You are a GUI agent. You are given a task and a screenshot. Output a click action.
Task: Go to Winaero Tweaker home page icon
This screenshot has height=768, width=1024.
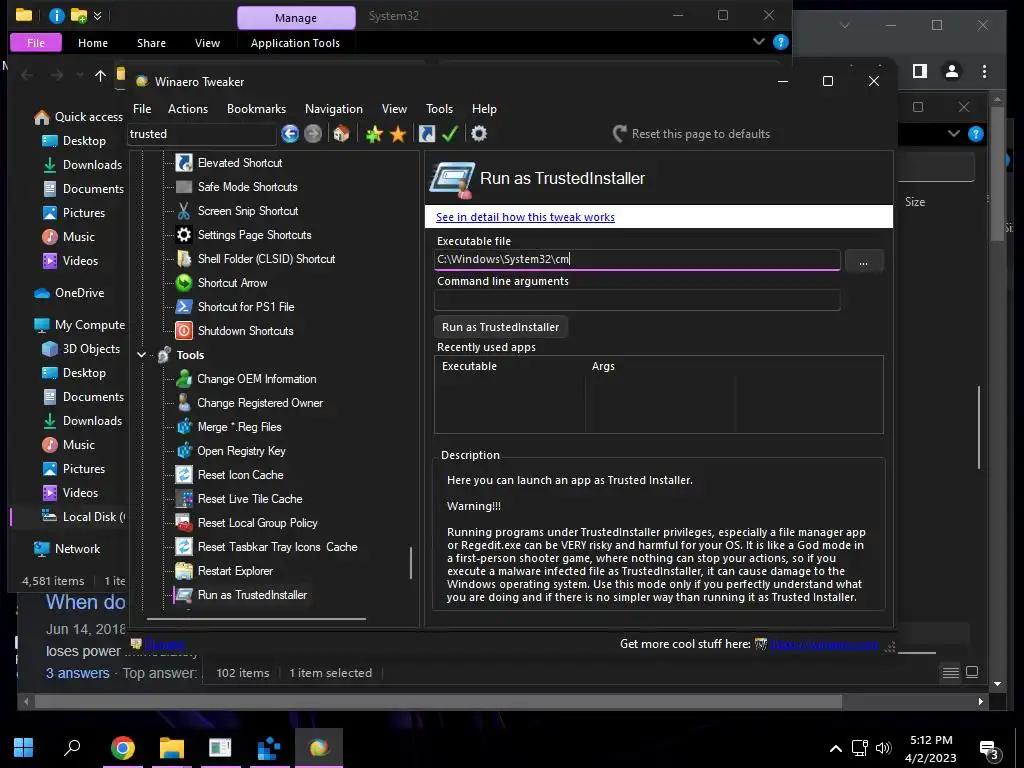tap(341, 134)
